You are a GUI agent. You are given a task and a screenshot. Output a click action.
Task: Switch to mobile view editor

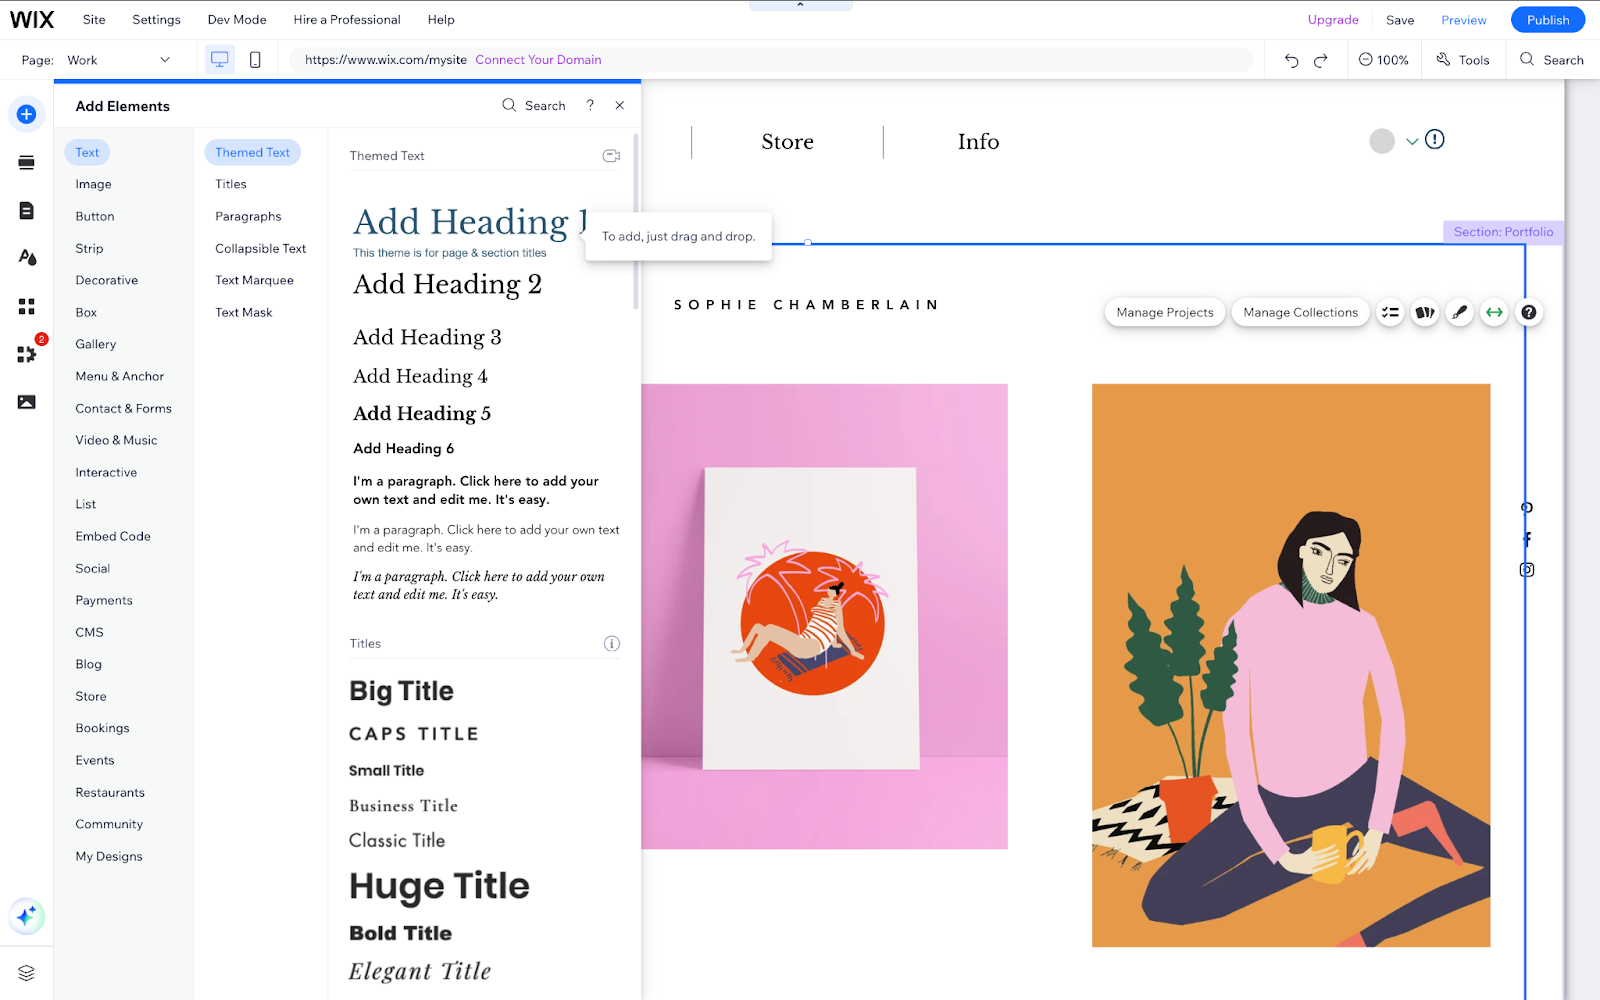click(x=255, y=59)
